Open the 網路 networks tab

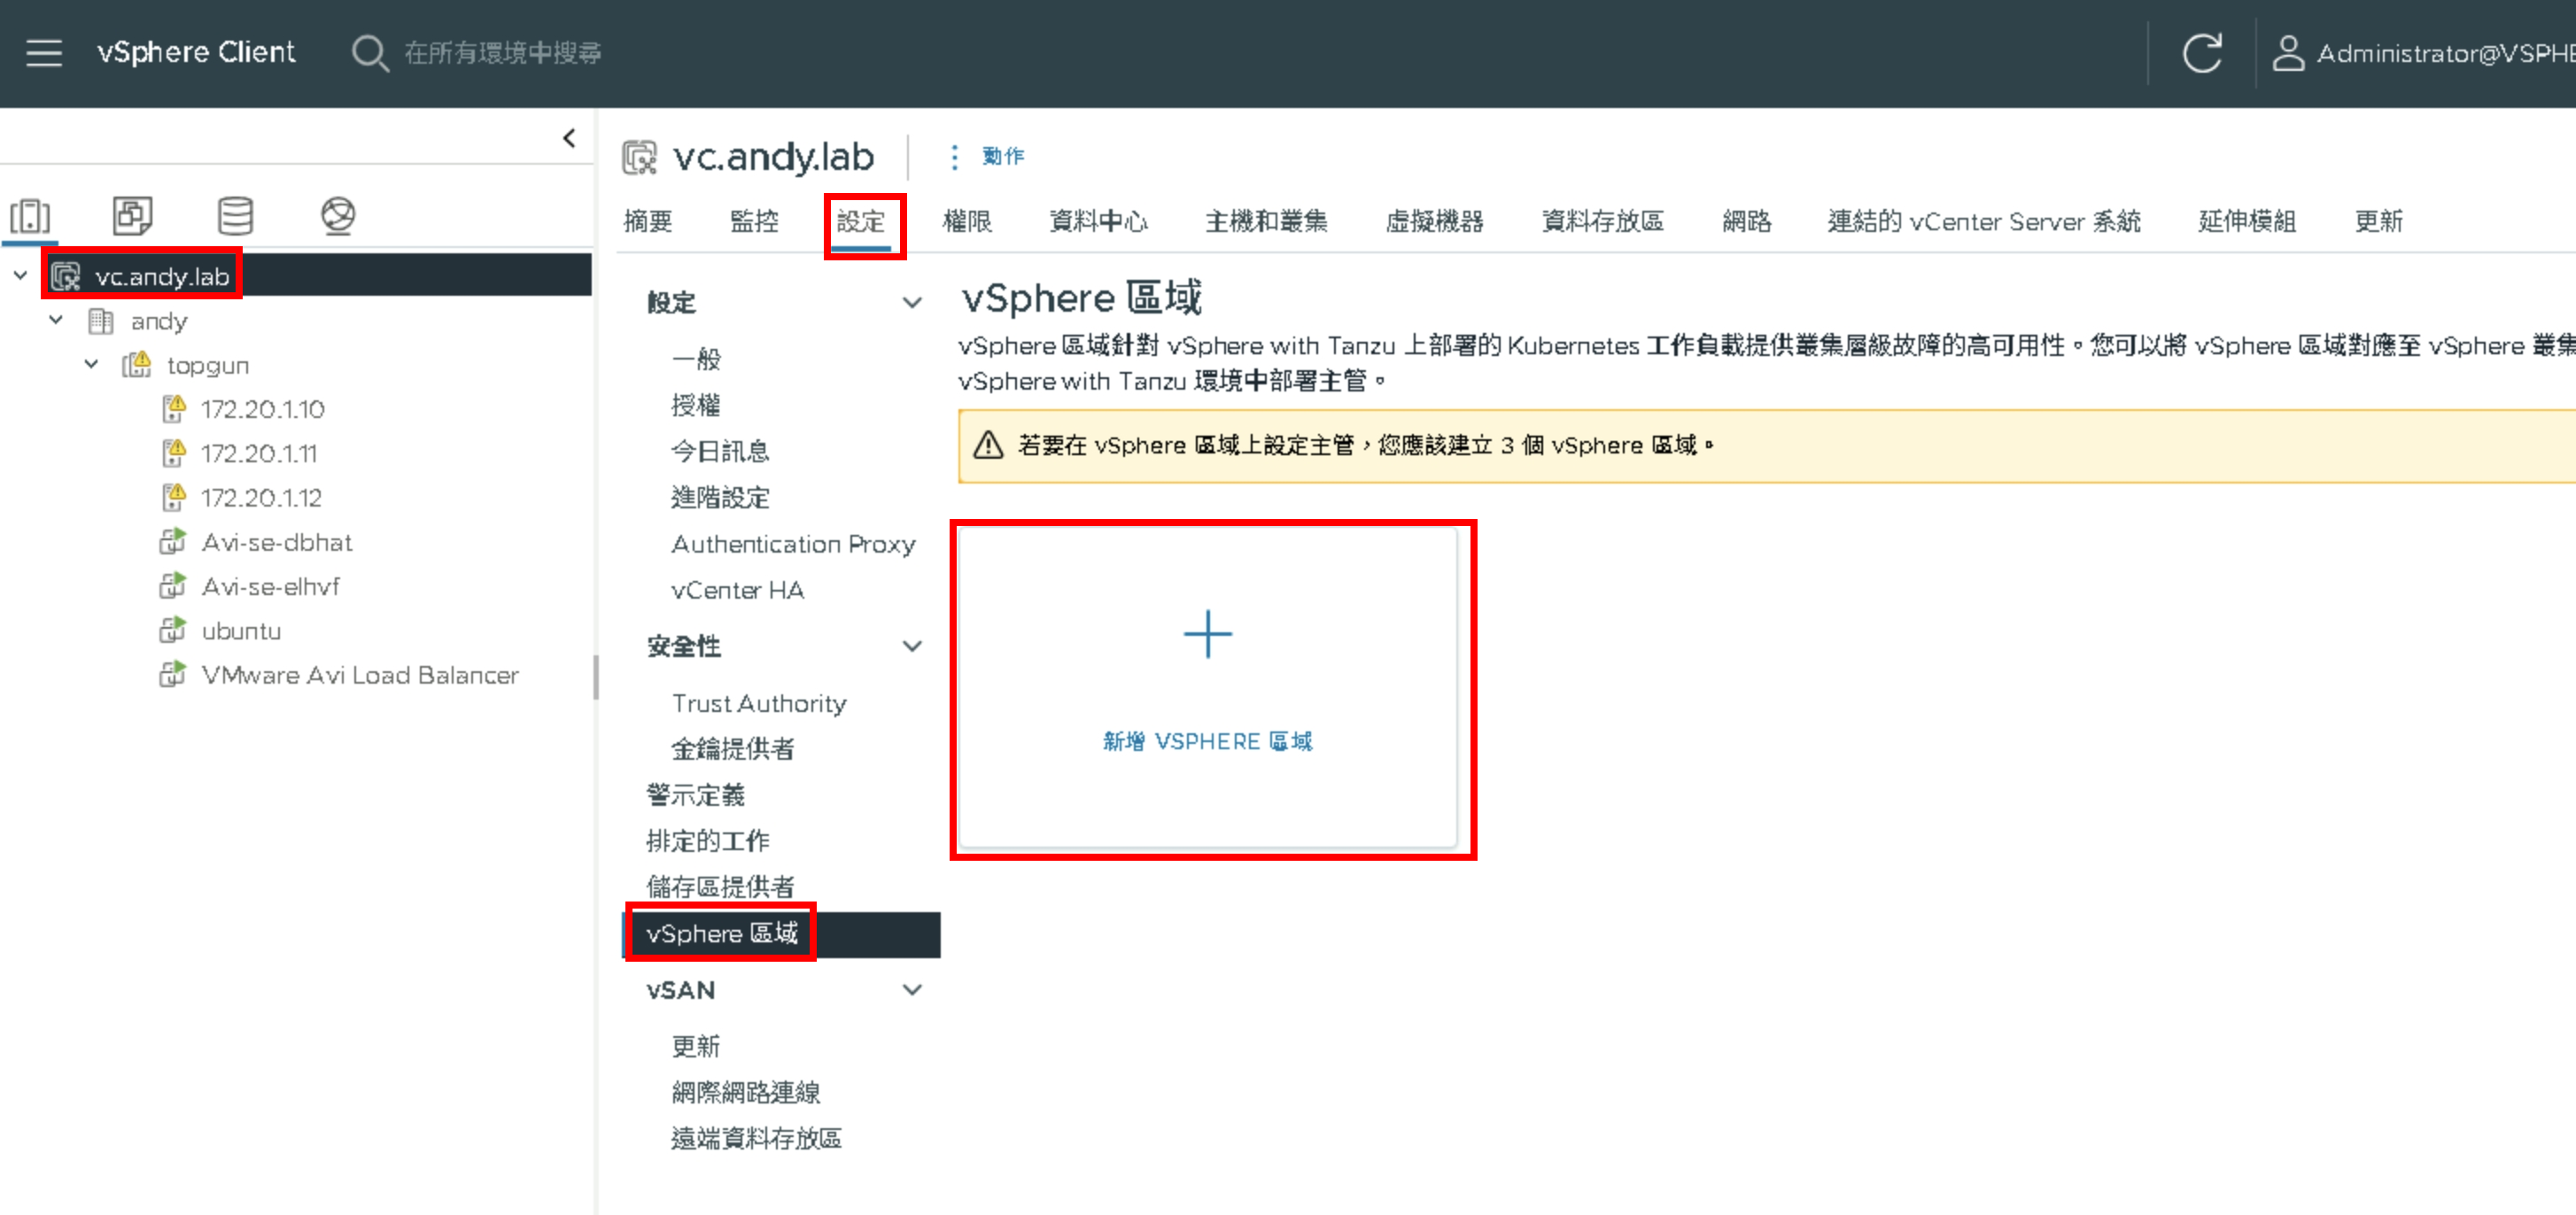point(1746,221)
